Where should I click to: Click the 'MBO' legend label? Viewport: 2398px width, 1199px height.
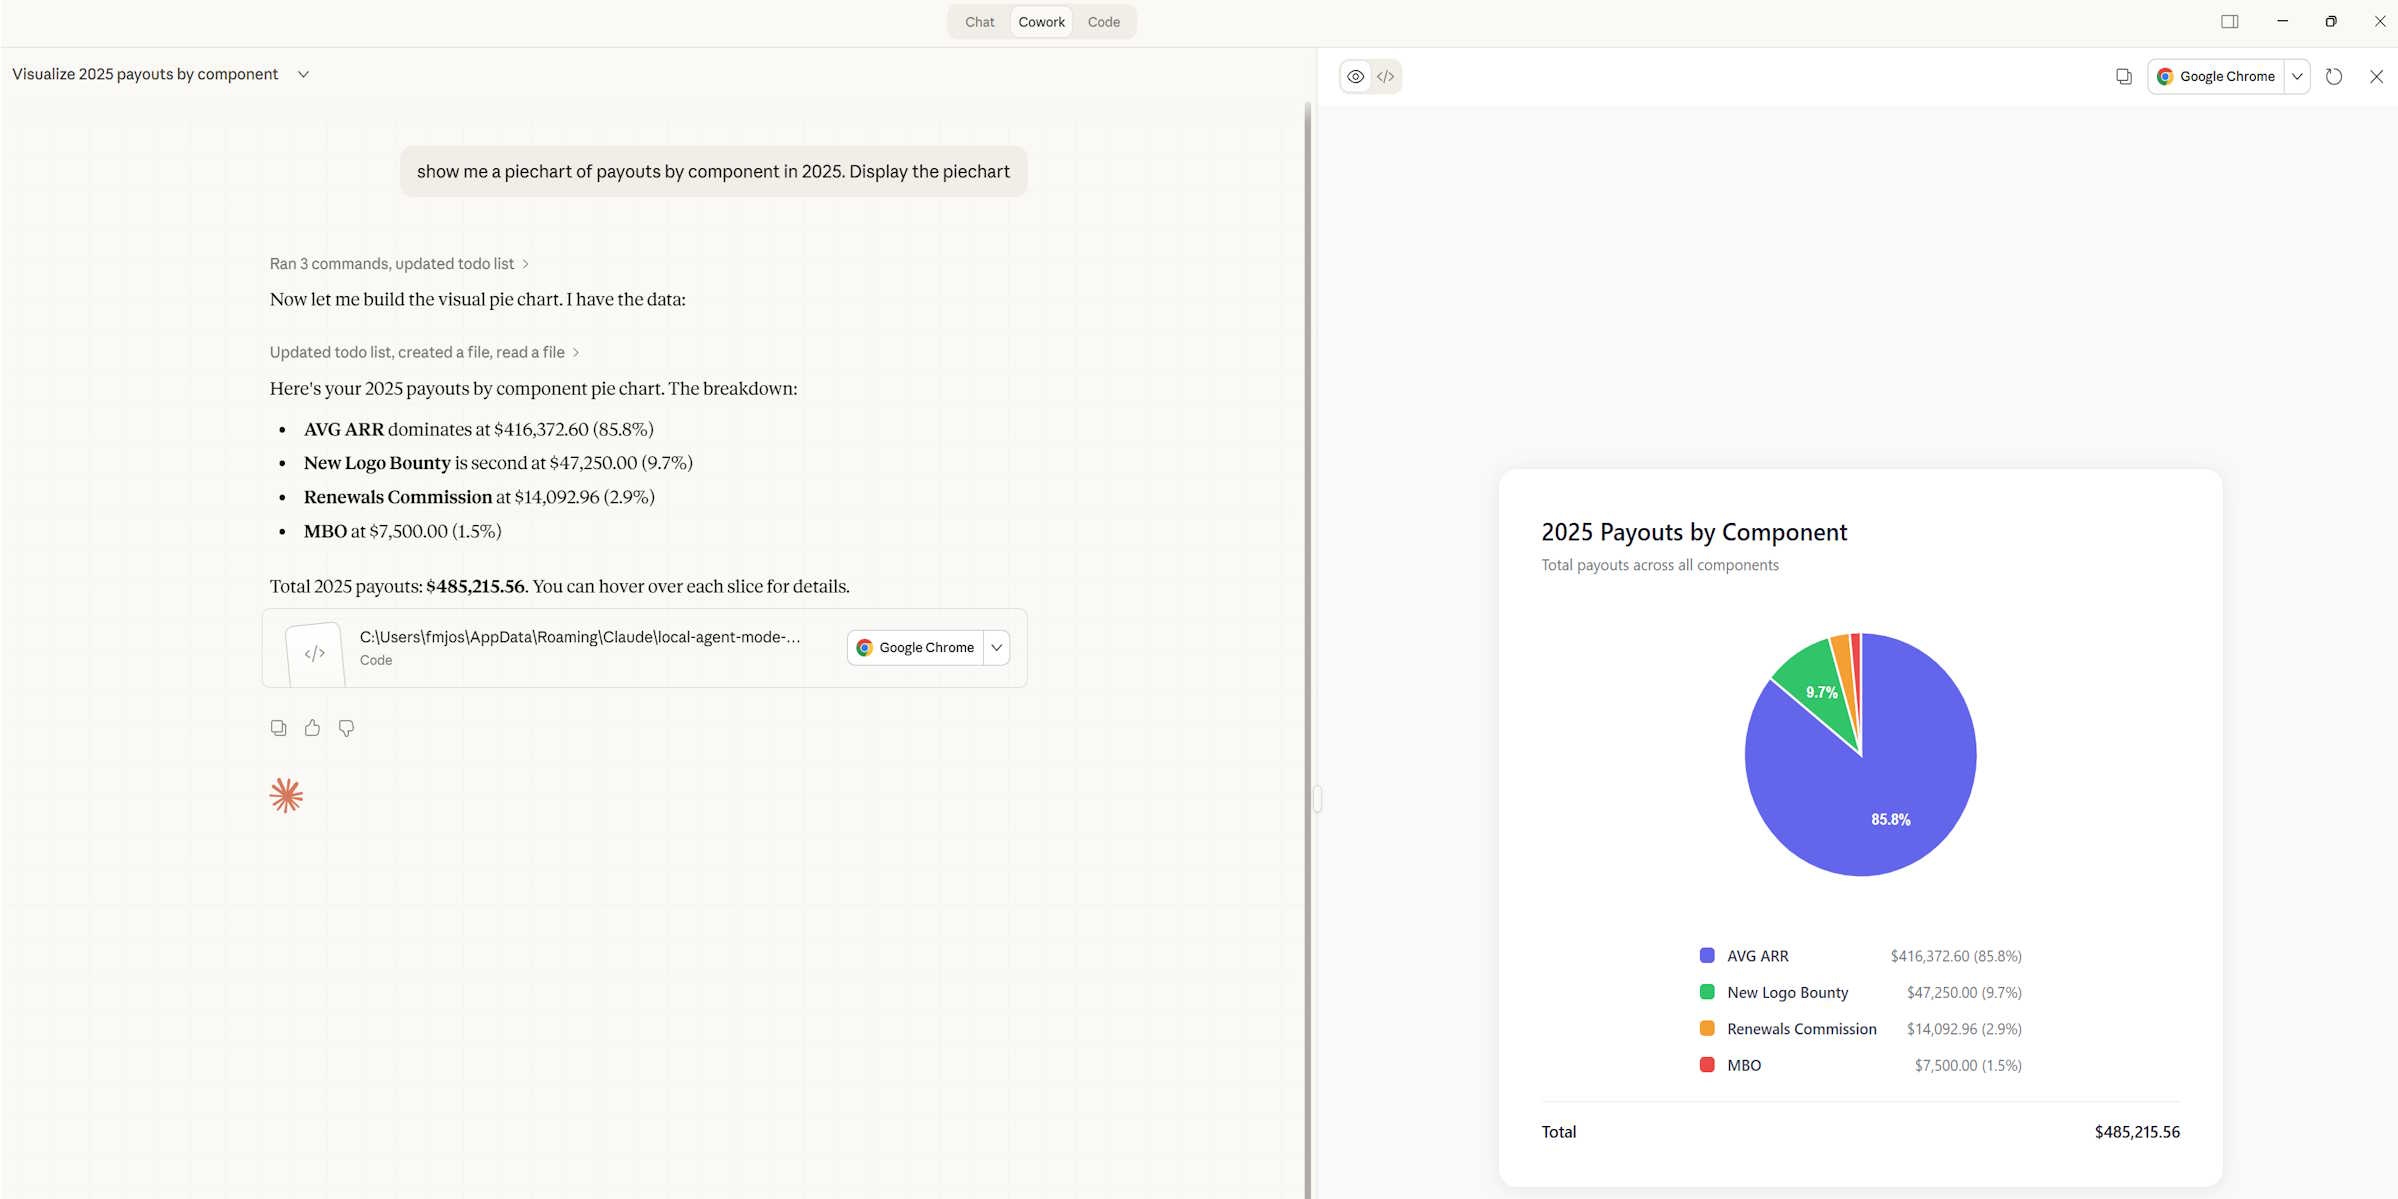(x=1744, y=1065)
